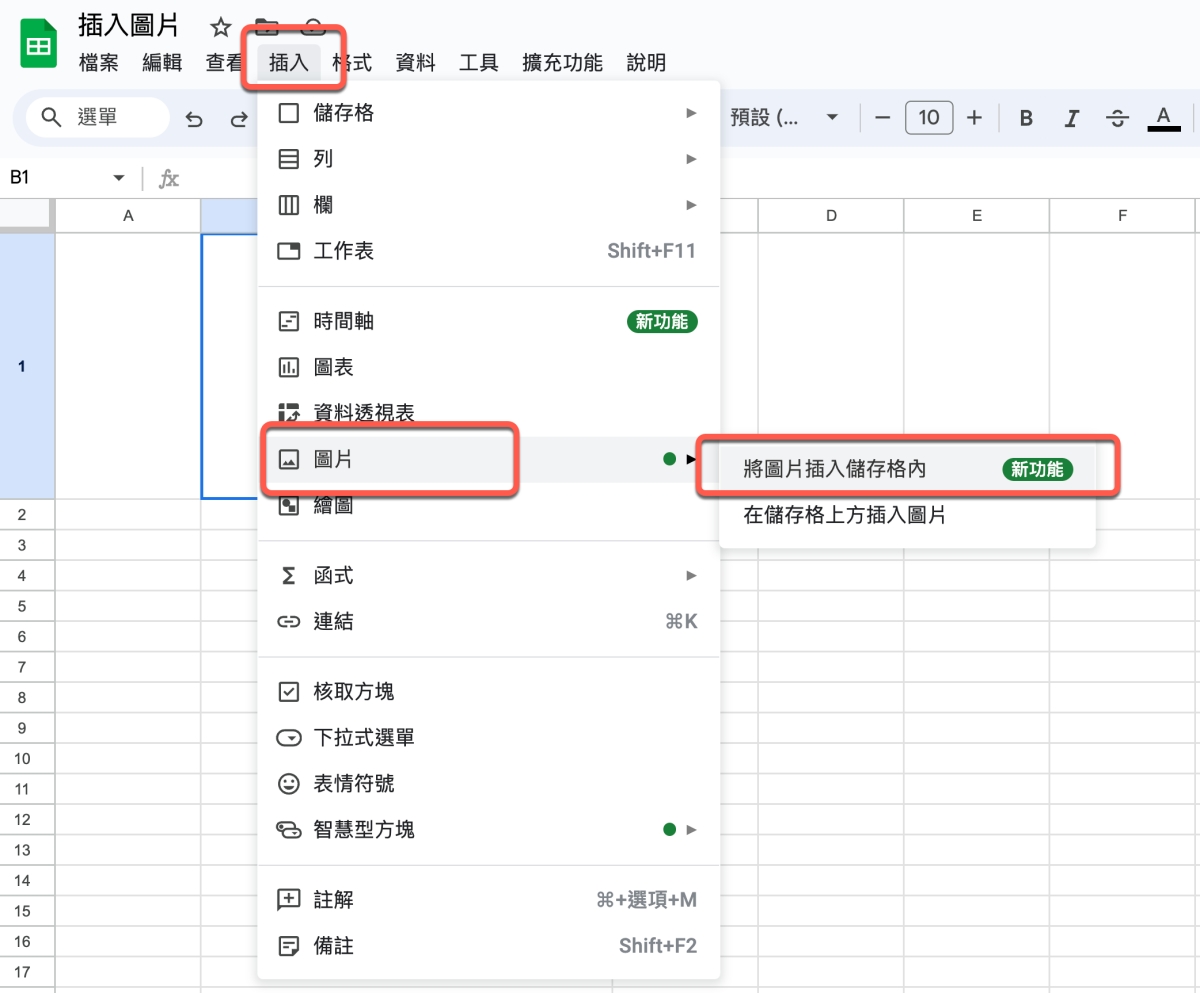This screenshot has height=993, width=1200.
Task: Insert a 核取方塊 checkbox
Action: tap(488, 691)
